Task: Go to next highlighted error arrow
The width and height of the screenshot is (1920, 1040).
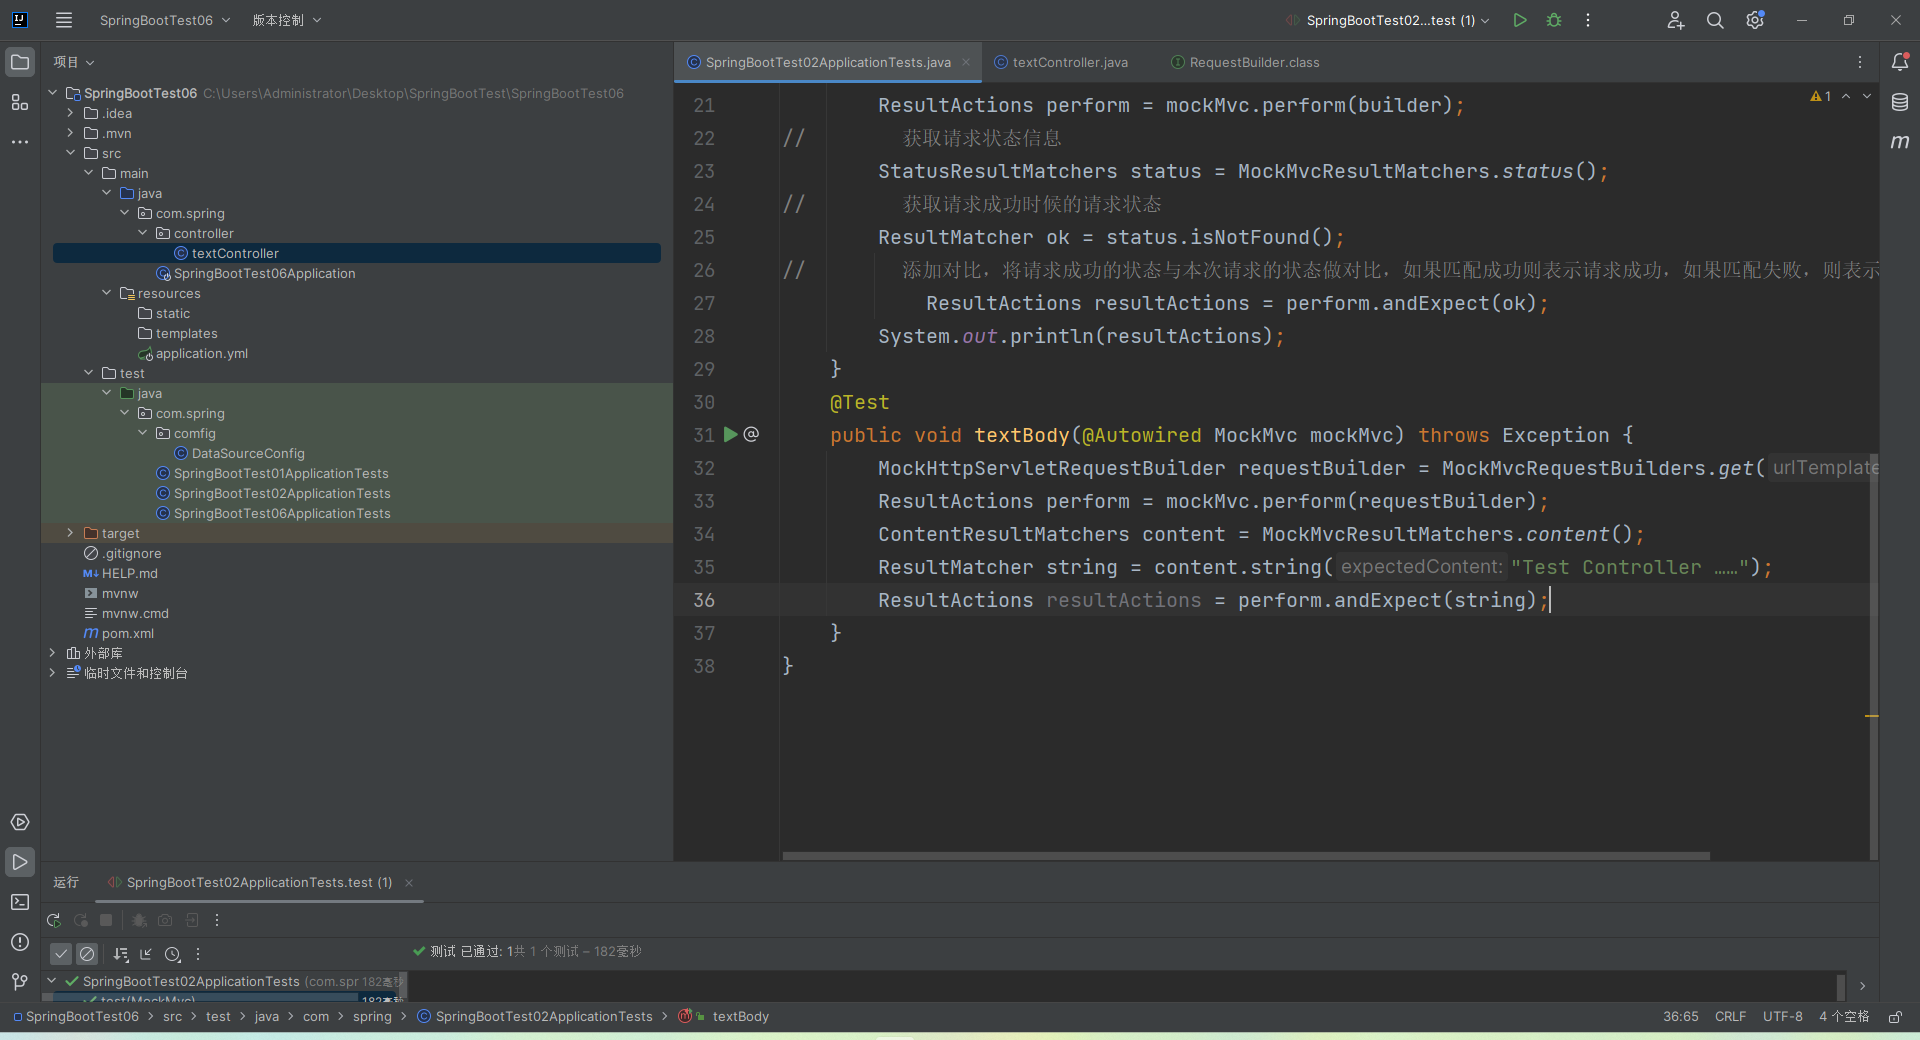Action: [1866, 96]
